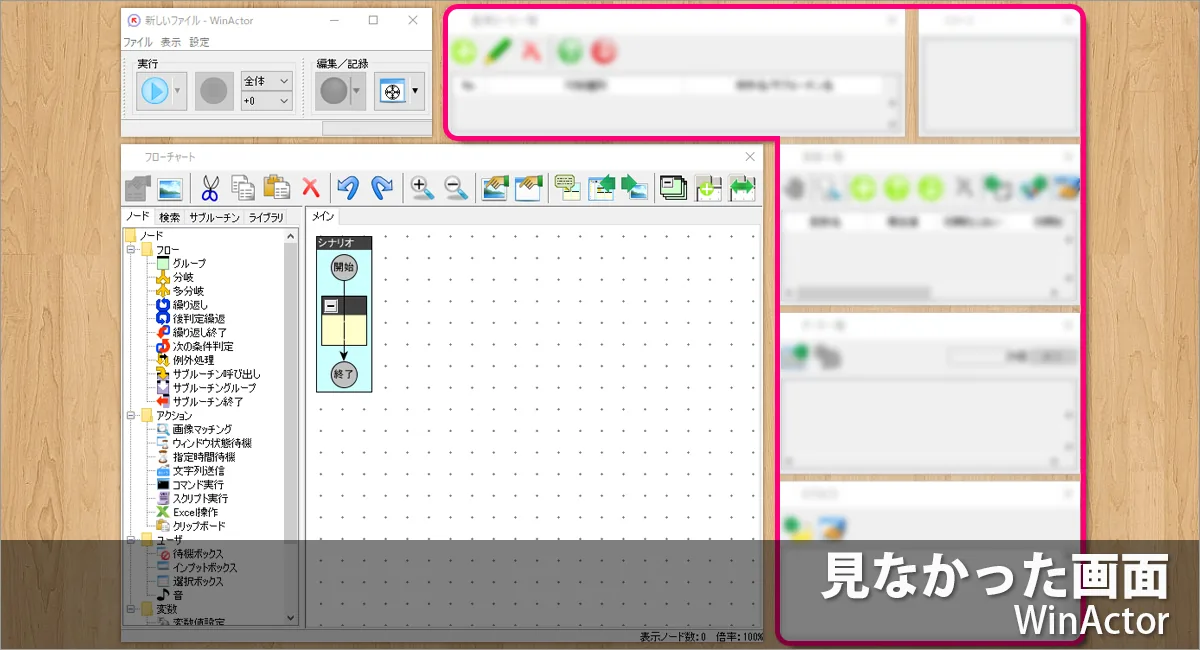
Task: Click the red X delete icon
Action: tap(311, 187)
